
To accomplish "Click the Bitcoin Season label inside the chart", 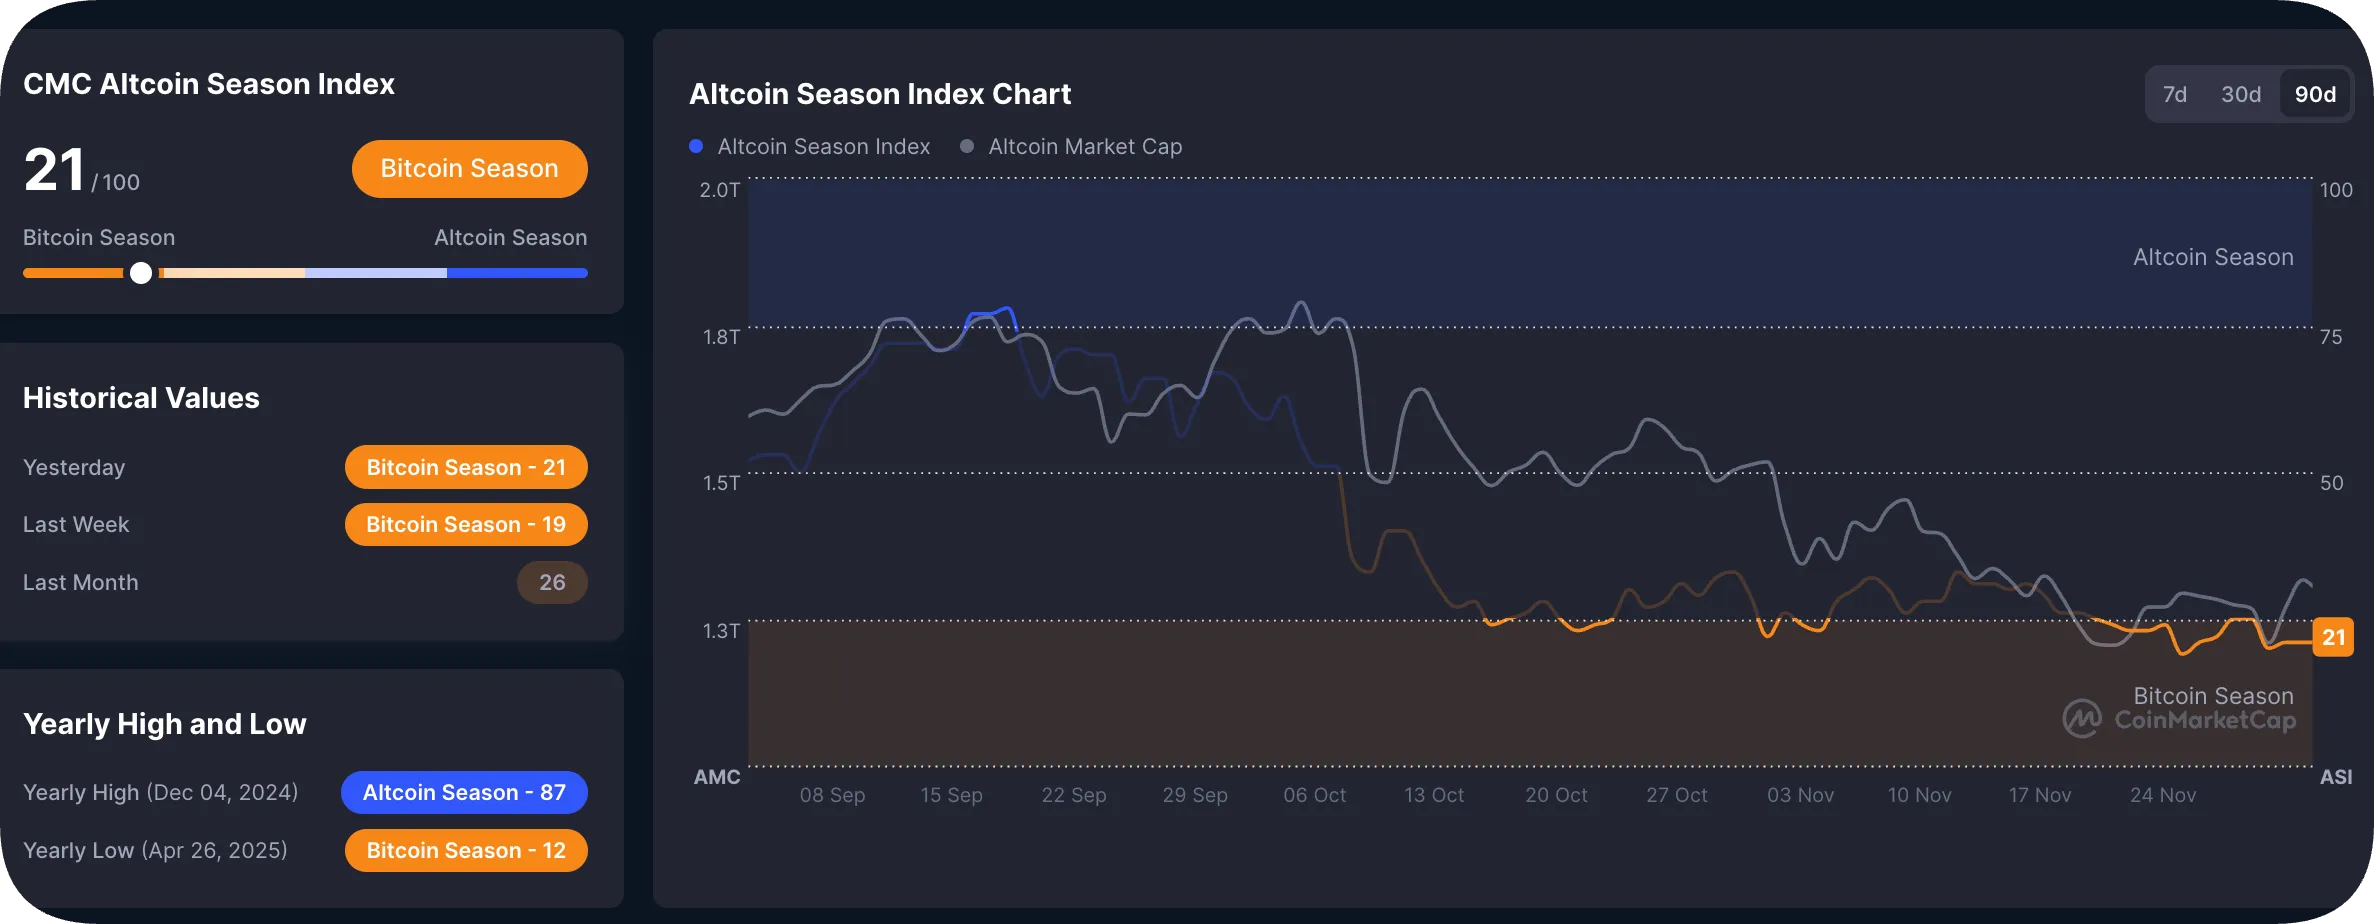I will coord(2214,695).
